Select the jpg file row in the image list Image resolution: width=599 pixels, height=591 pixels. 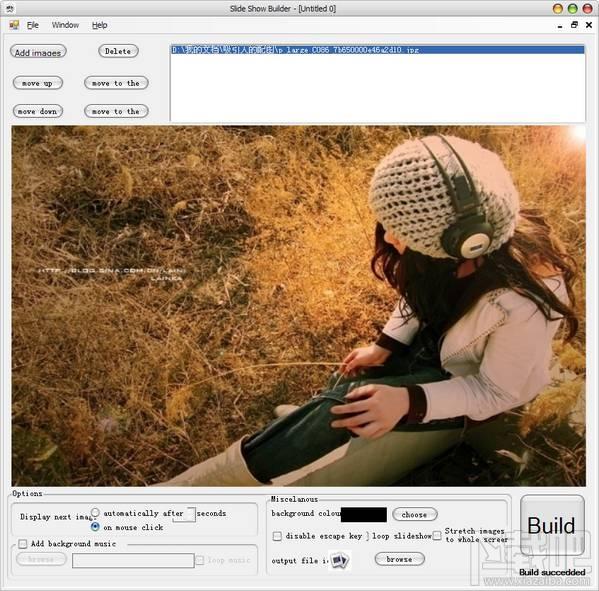tap(377, 50)
